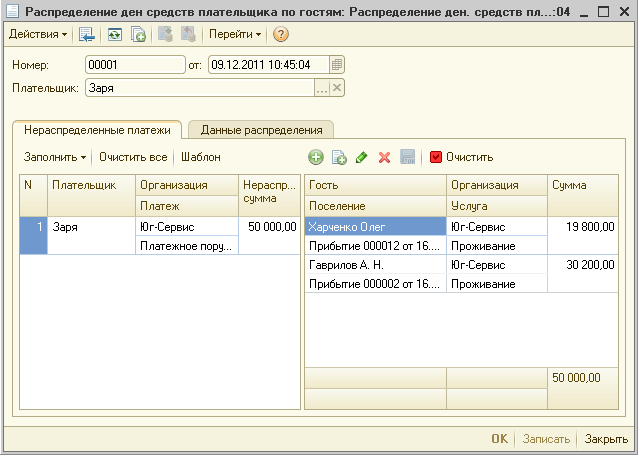Click the Записать button
638x455 pixels.
546,439
